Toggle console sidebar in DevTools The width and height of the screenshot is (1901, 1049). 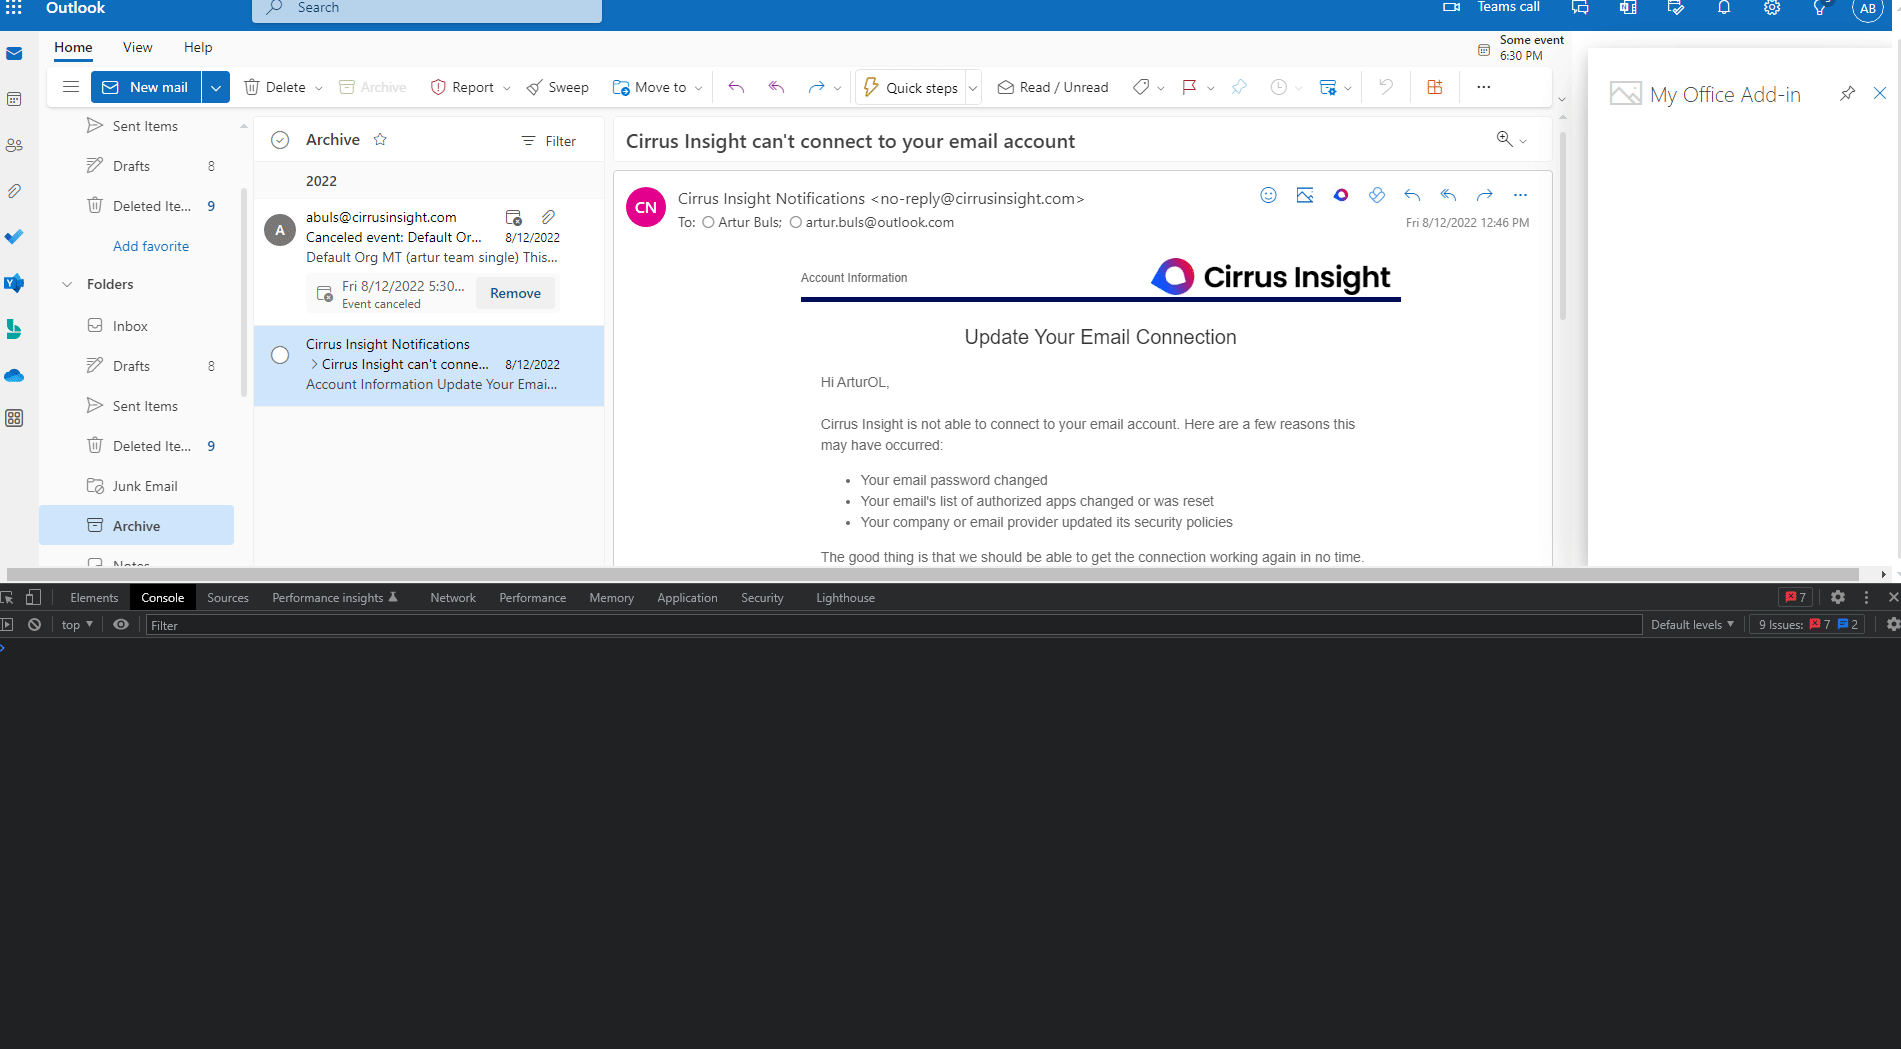point(7,624)
